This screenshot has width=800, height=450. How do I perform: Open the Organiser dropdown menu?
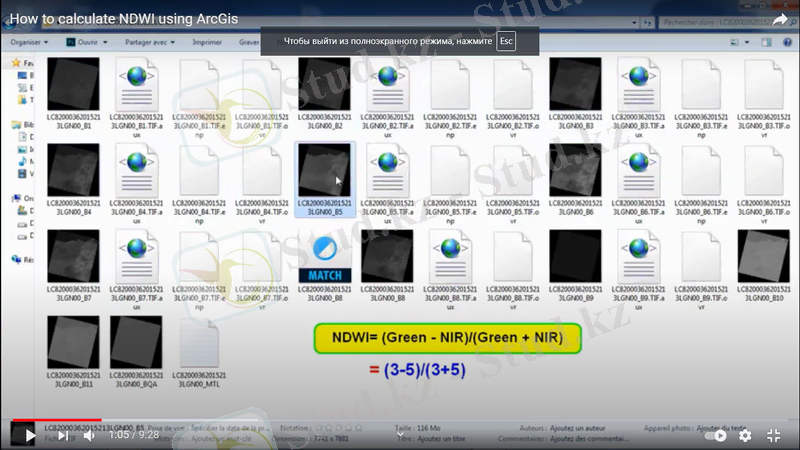tap(30, 43)
